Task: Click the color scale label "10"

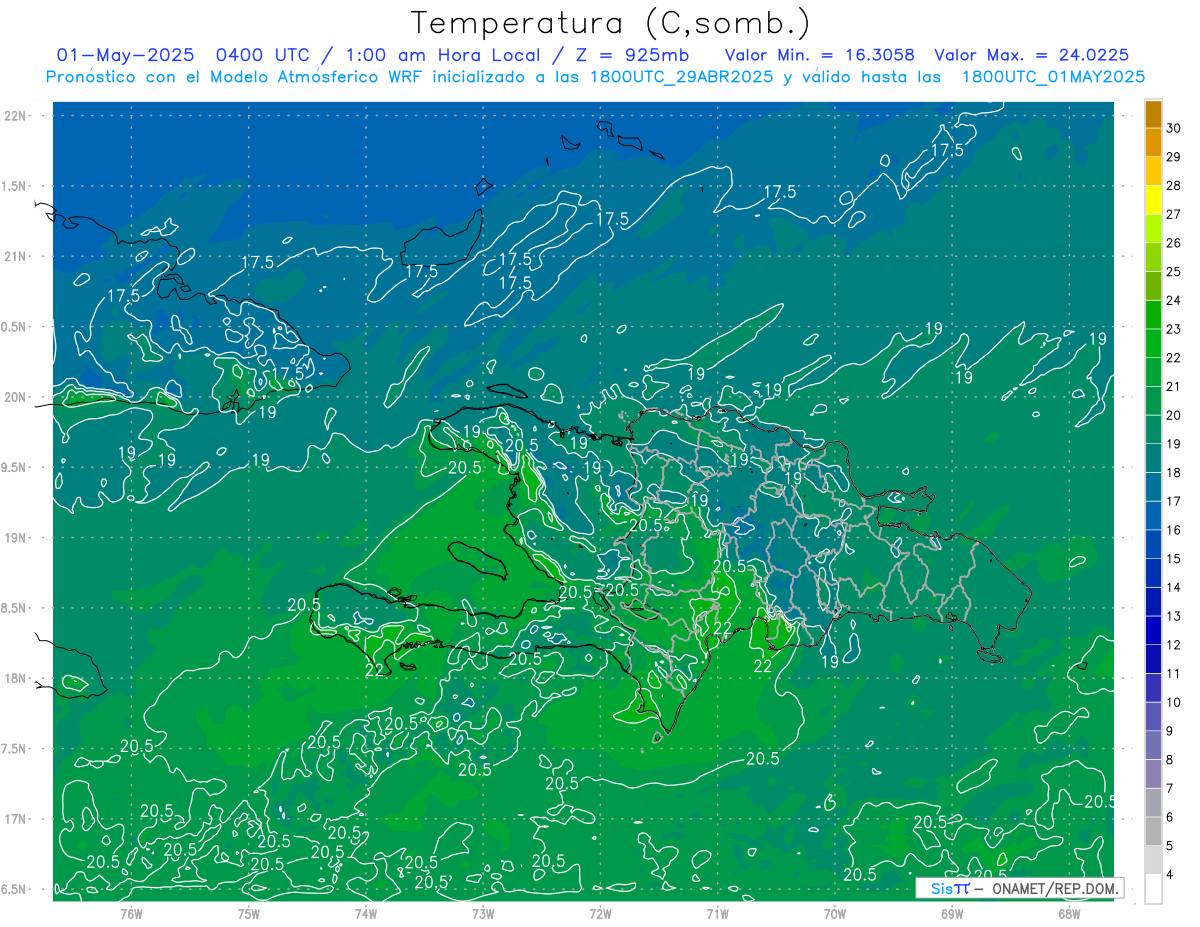Action: click(1173, 702)
